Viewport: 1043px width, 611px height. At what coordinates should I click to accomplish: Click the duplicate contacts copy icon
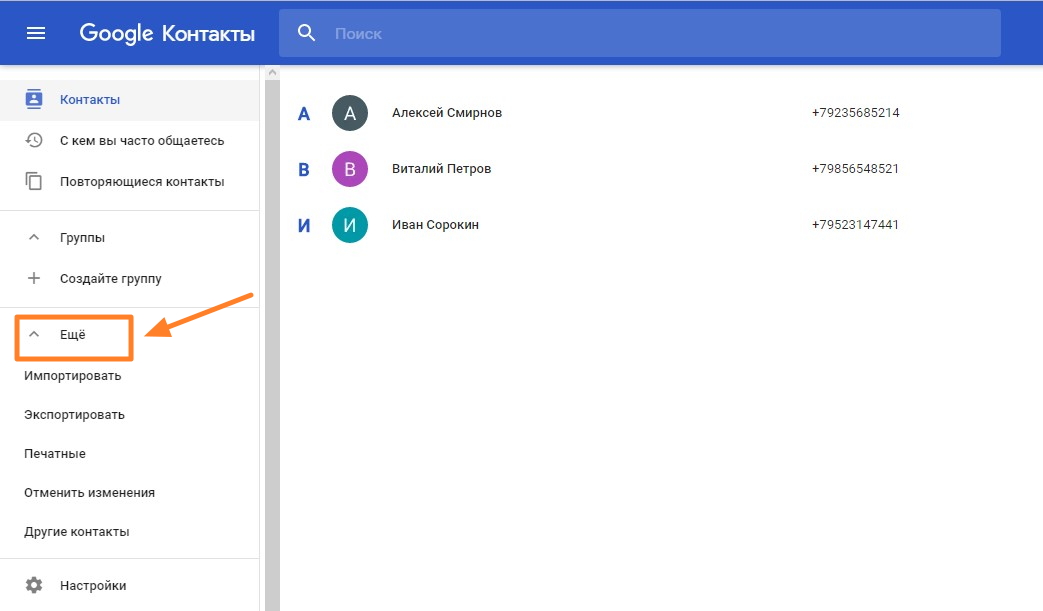point(34,181)
